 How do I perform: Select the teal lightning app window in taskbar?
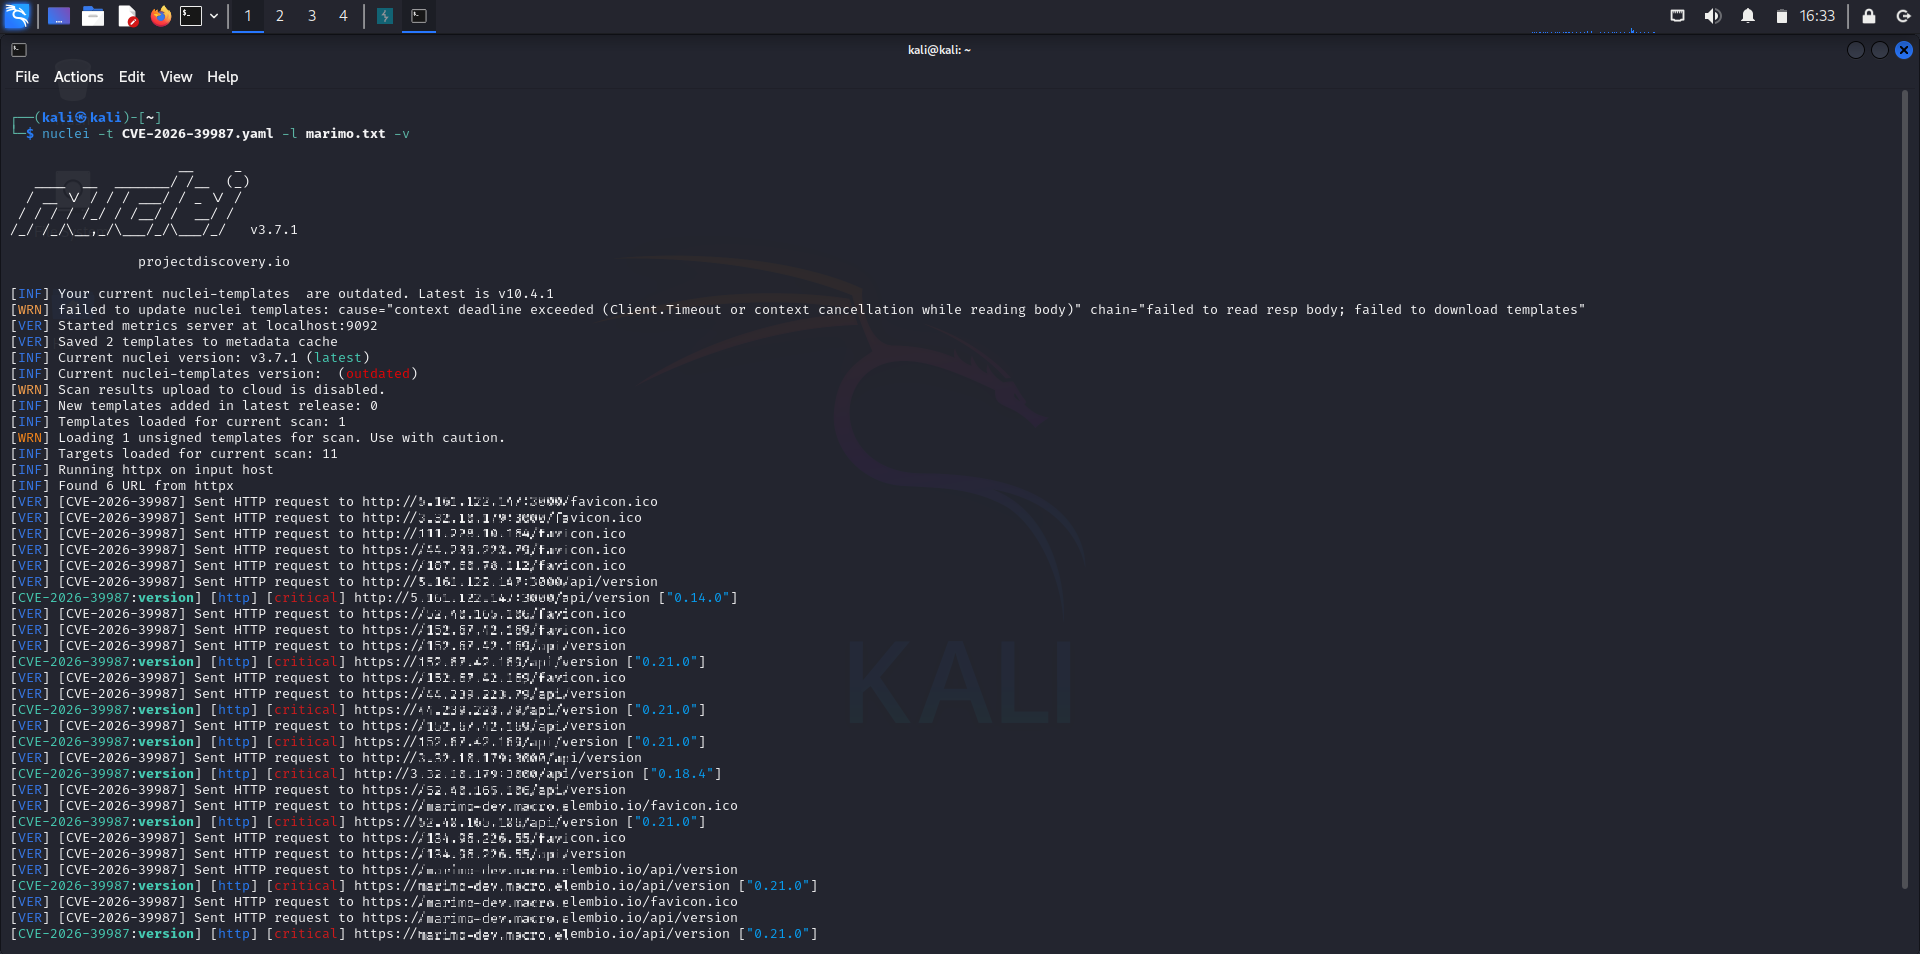pos(385,16)
